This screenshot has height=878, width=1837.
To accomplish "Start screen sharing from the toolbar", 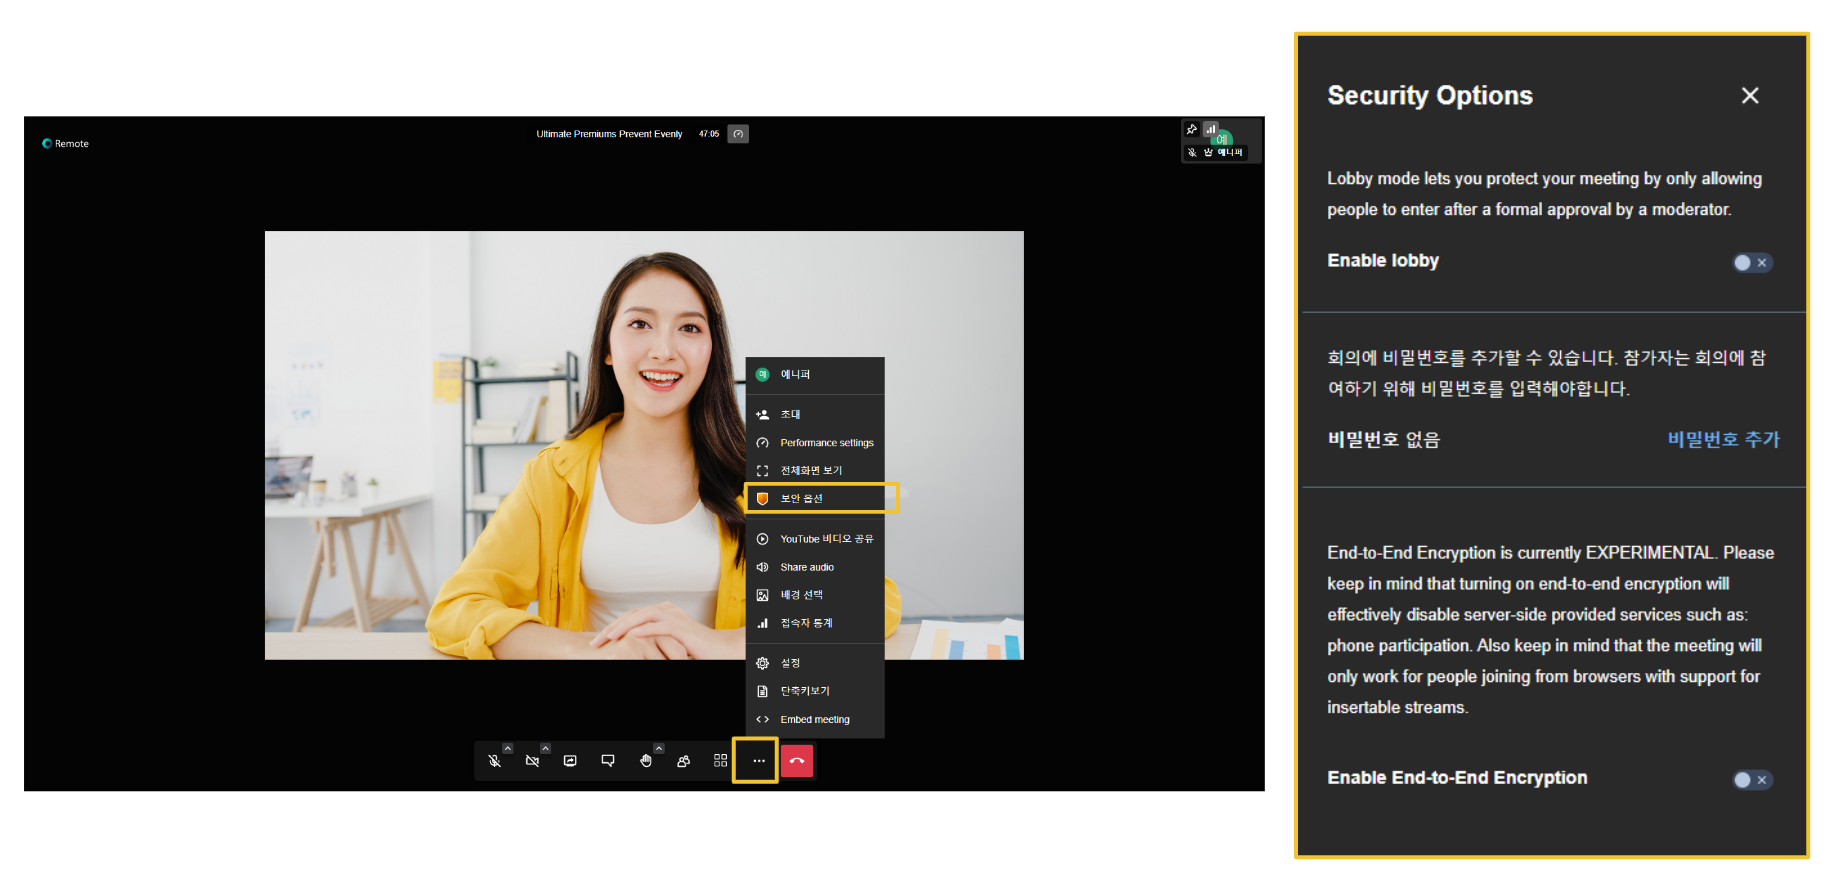I will click(570, 761).
